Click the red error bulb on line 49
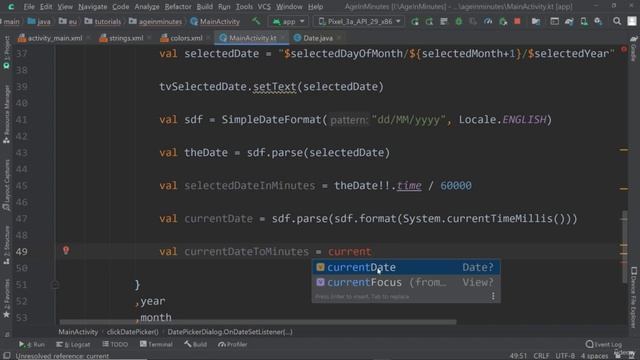This screenshot has width=640, height=360. (66, 250)
